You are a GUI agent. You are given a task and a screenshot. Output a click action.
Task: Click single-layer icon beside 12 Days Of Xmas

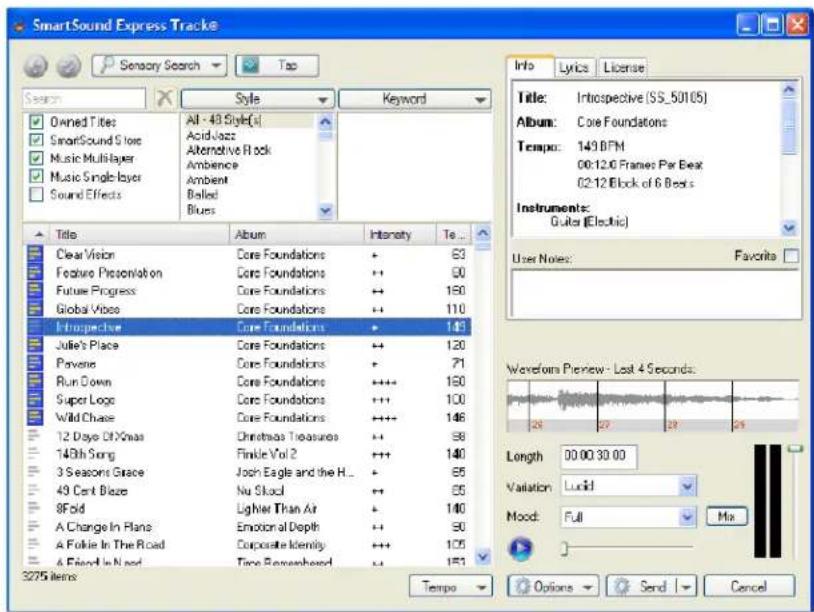pyautogui.click(x=34, y=436)
